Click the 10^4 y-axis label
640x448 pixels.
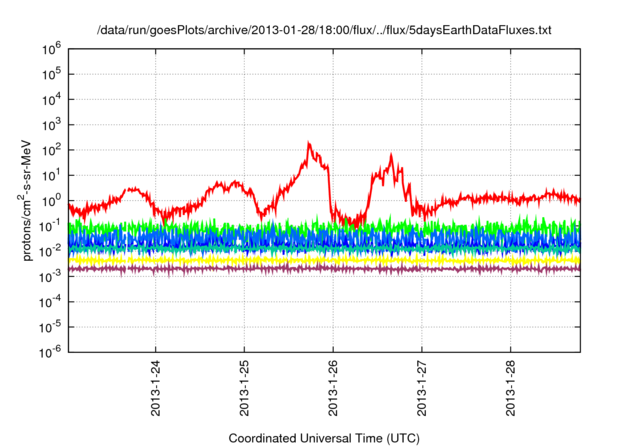tap(51, 100)
